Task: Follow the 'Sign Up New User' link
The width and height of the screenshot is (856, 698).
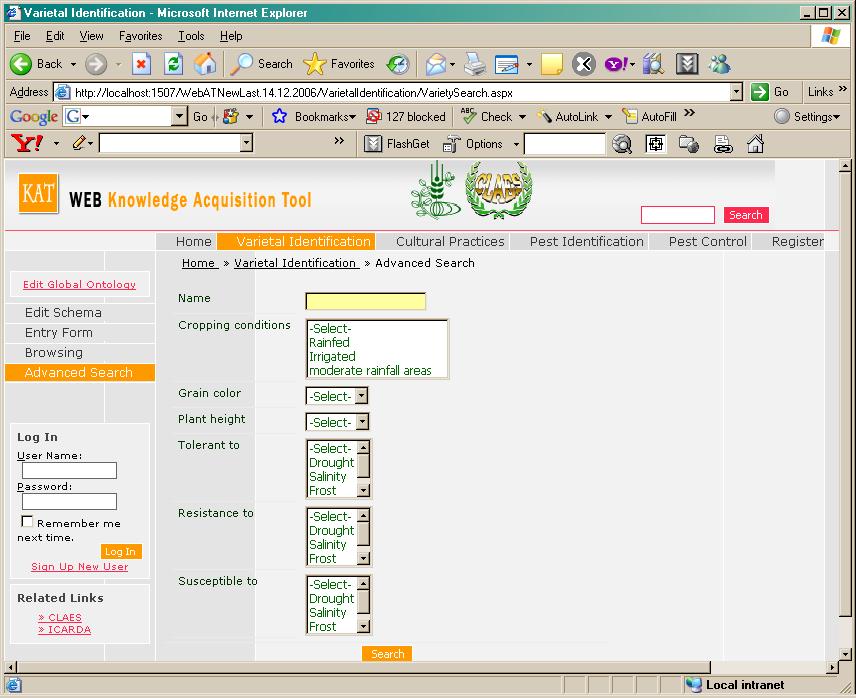Action: click(x=79, y=567)
